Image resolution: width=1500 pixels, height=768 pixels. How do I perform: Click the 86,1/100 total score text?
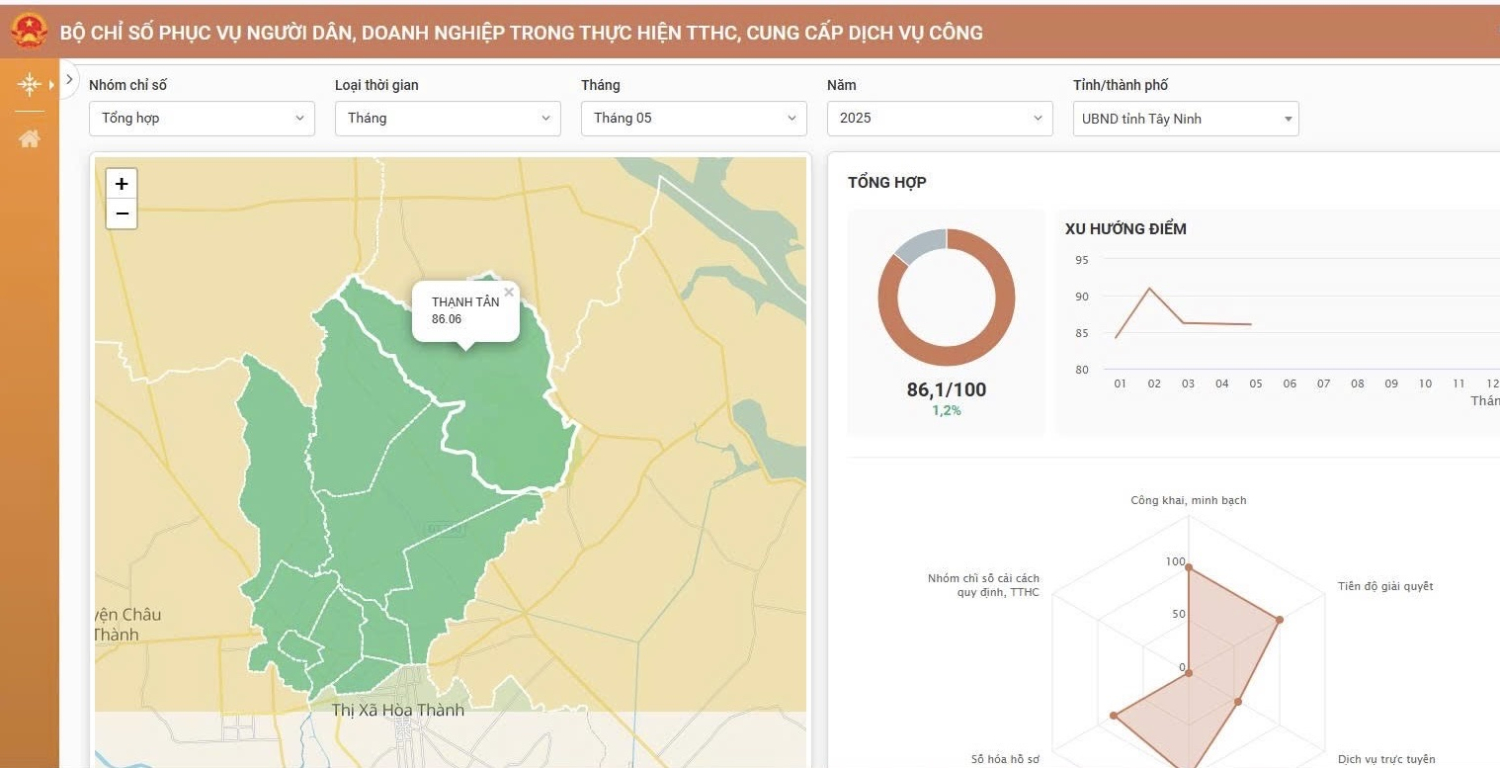946,390
